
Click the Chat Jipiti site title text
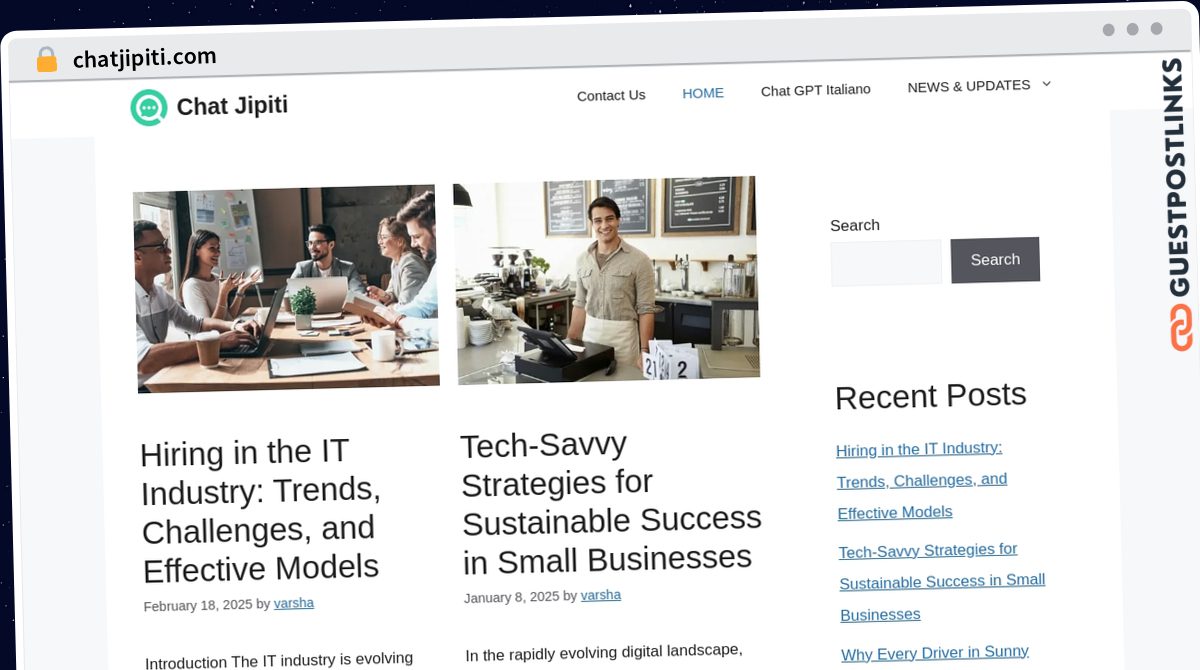click(x=232, y=105)
